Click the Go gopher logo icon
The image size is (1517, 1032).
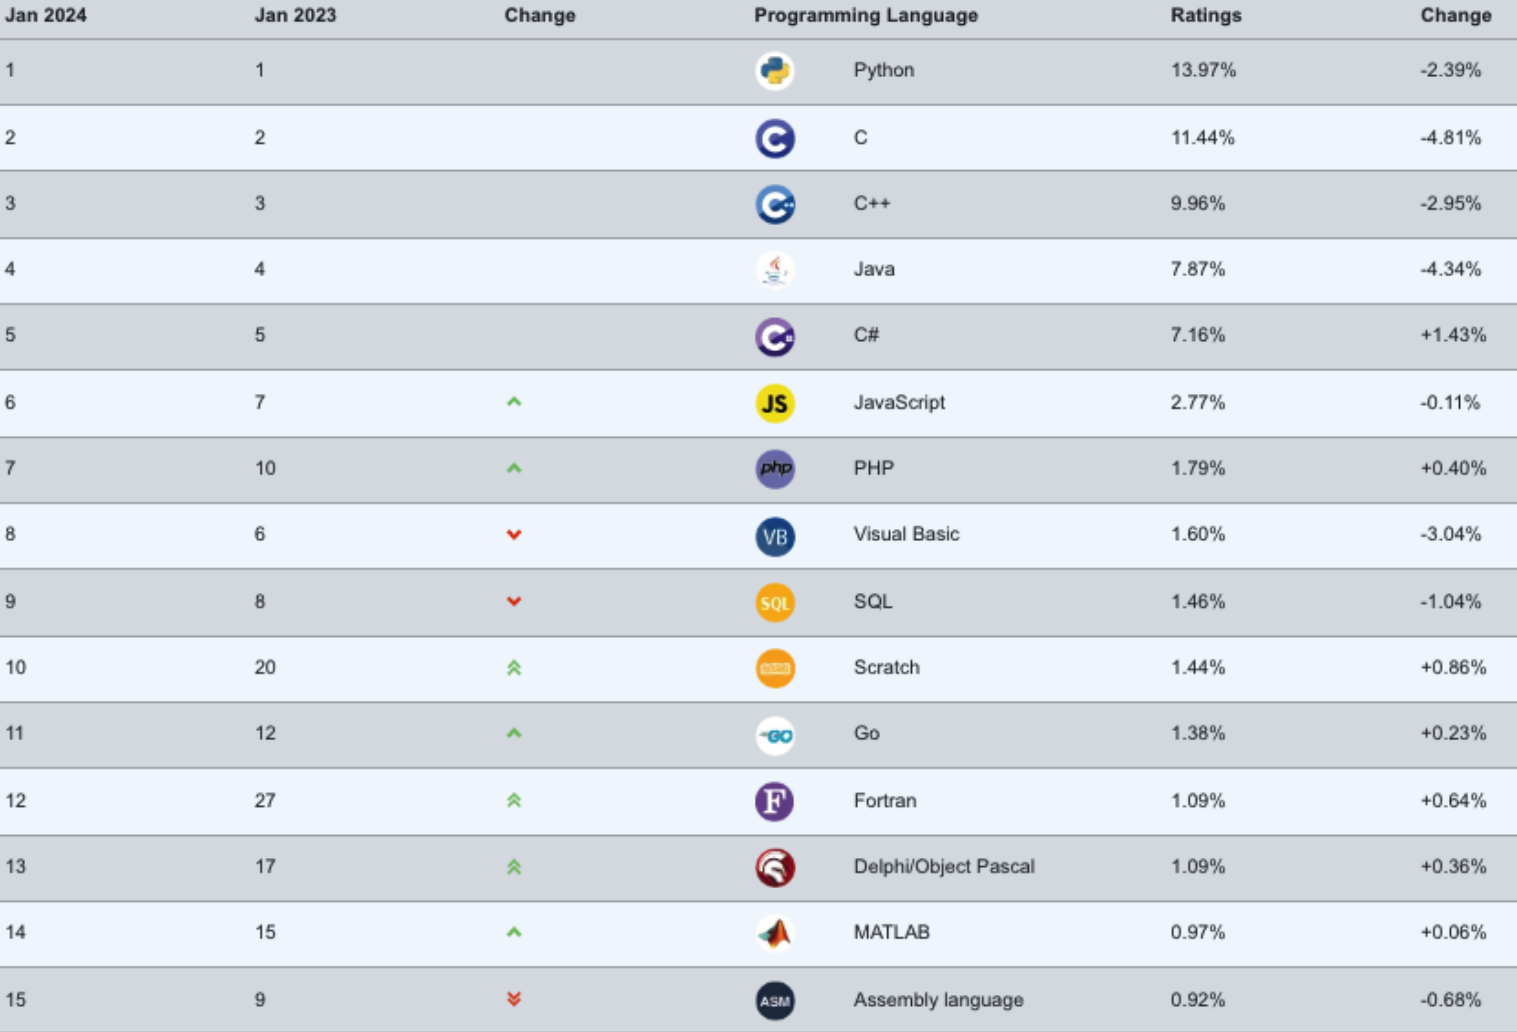pyautogui.click(x=775, y=735)
